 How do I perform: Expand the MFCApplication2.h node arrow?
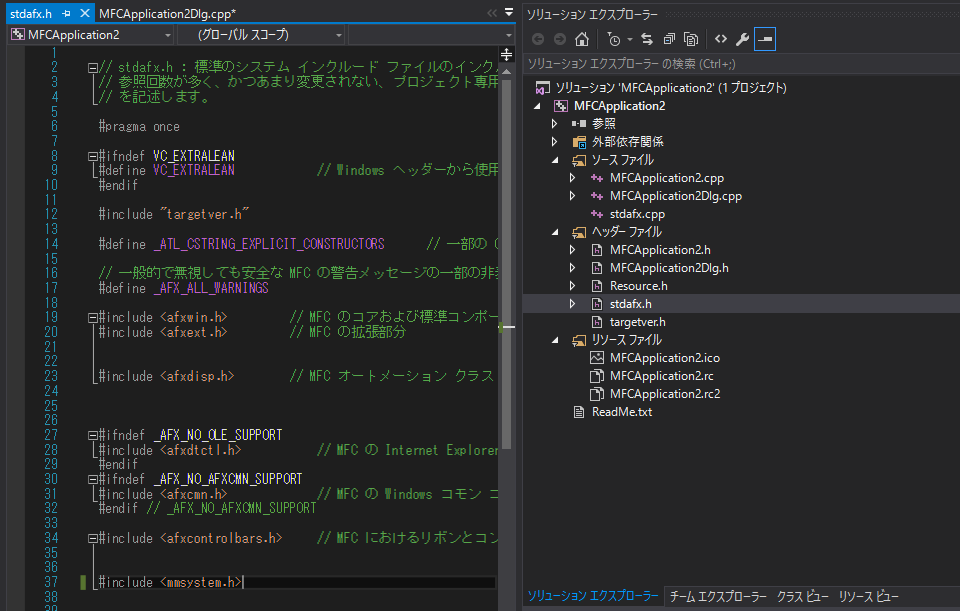pos(572,250)
